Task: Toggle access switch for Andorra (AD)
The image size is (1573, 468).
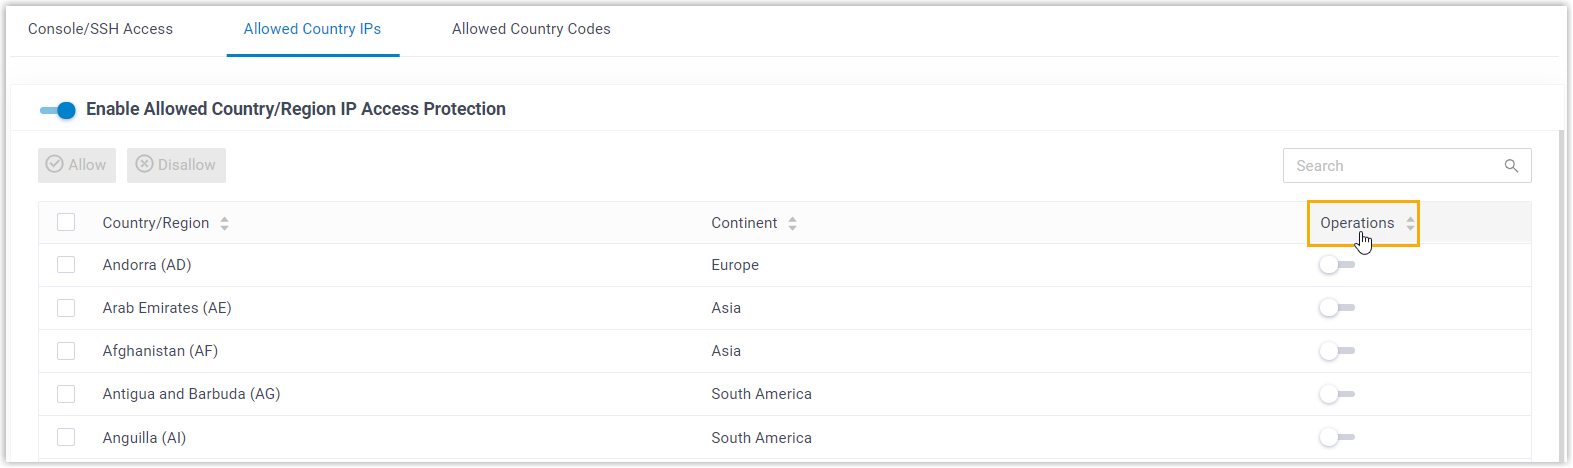Action: [1336, 265]
